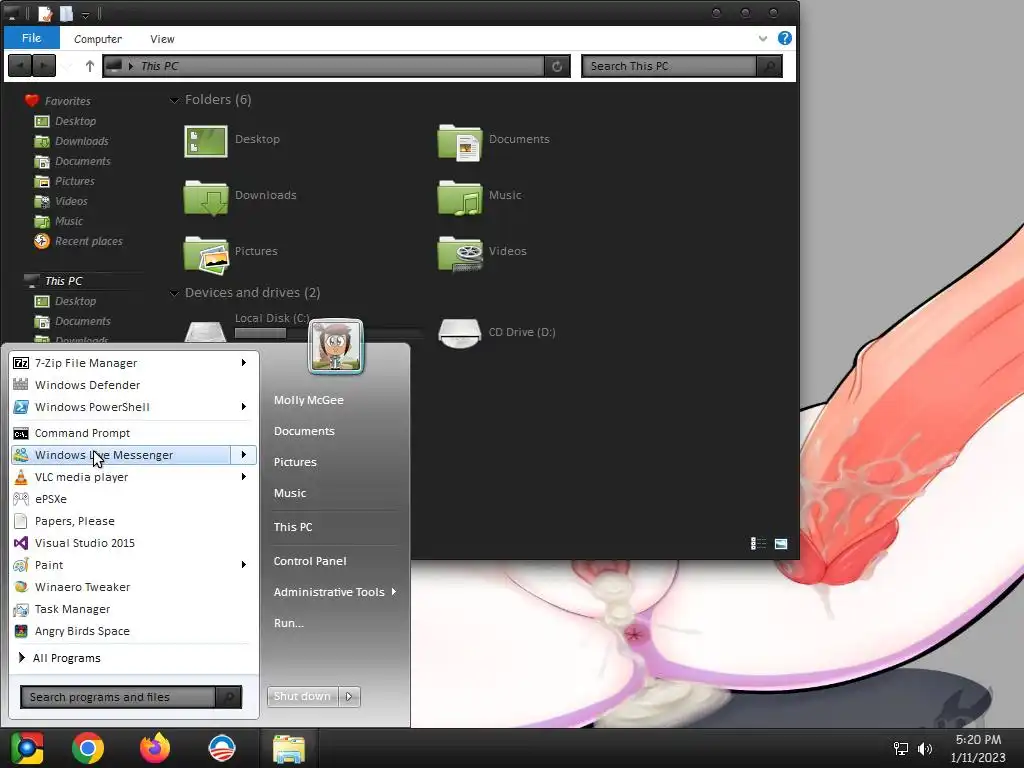Image resolution: width=1024 pixels, height=768 pixels.
Task: Select This PC in navigation pane
Action: coord(54,281)
